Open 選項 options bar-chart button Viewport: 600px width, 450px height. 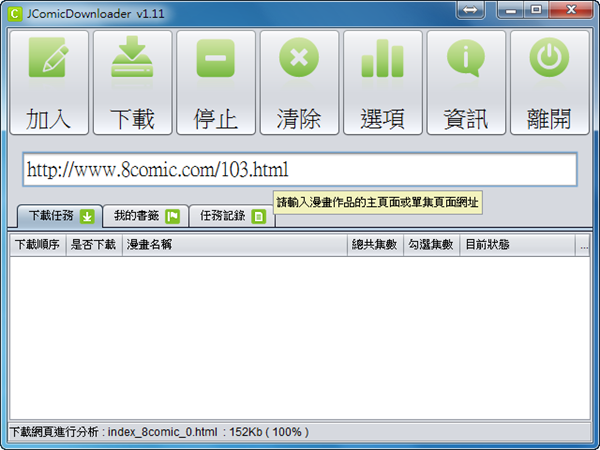[383, 83]
